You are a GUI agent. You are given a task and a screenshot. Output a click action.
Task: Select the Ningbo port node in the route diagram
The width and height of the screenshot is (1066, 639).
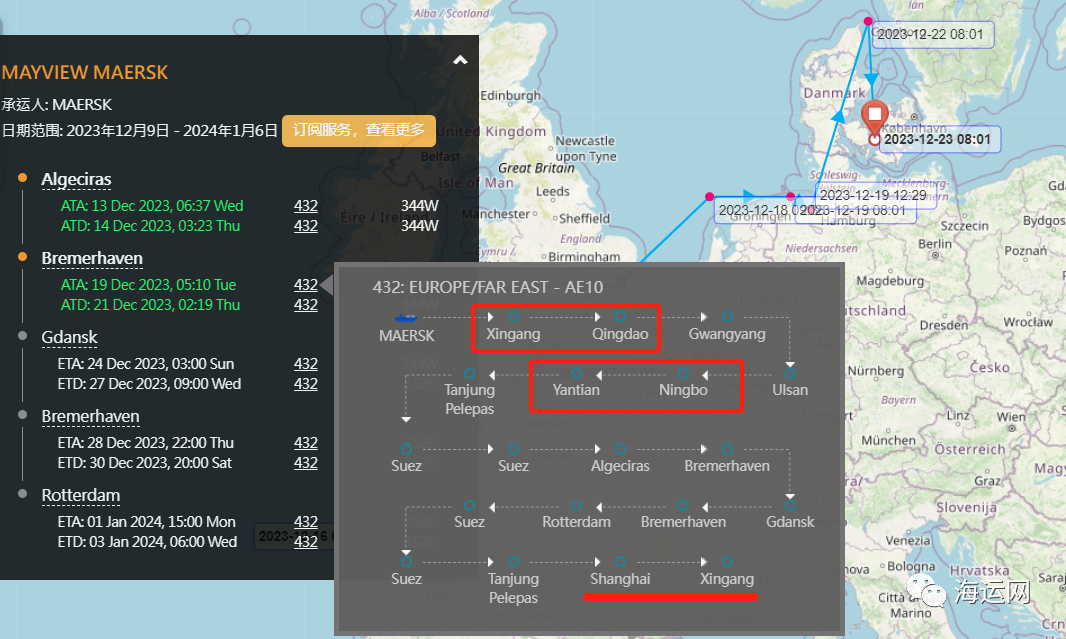pyautogui.click(x=683, y=373)
